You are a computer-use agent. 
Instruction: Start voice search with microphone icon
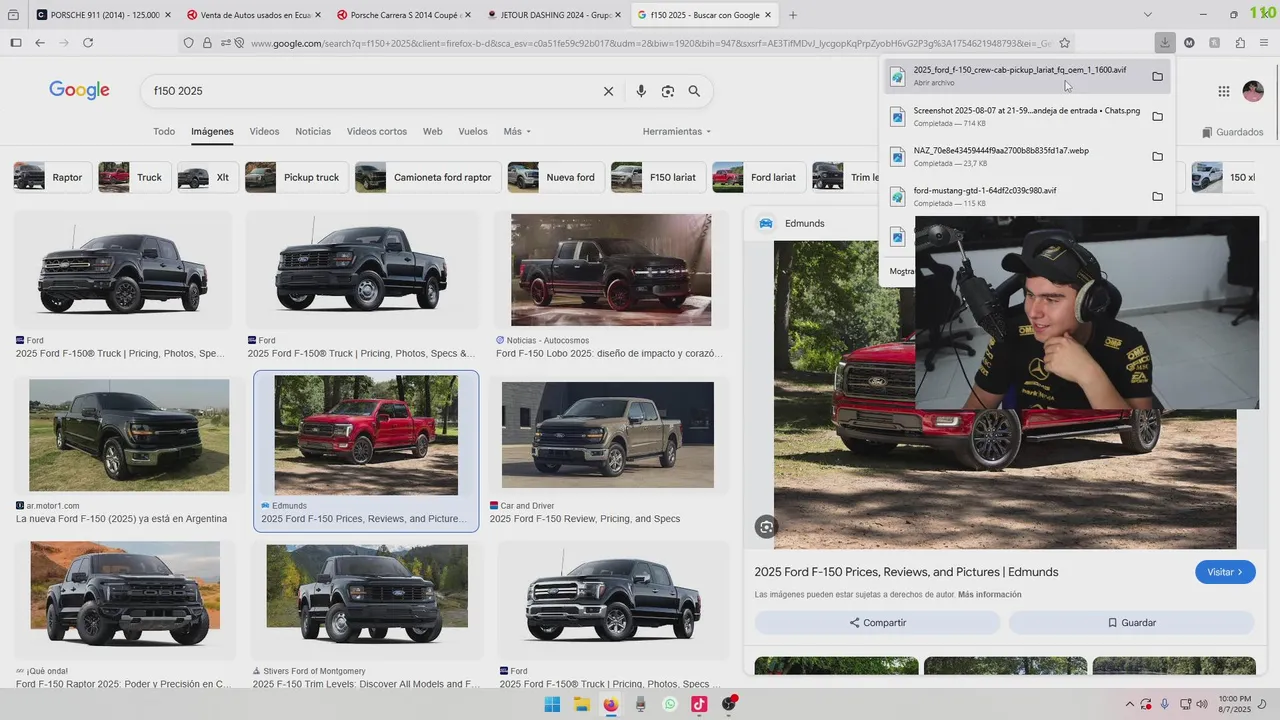coord(641,91)
